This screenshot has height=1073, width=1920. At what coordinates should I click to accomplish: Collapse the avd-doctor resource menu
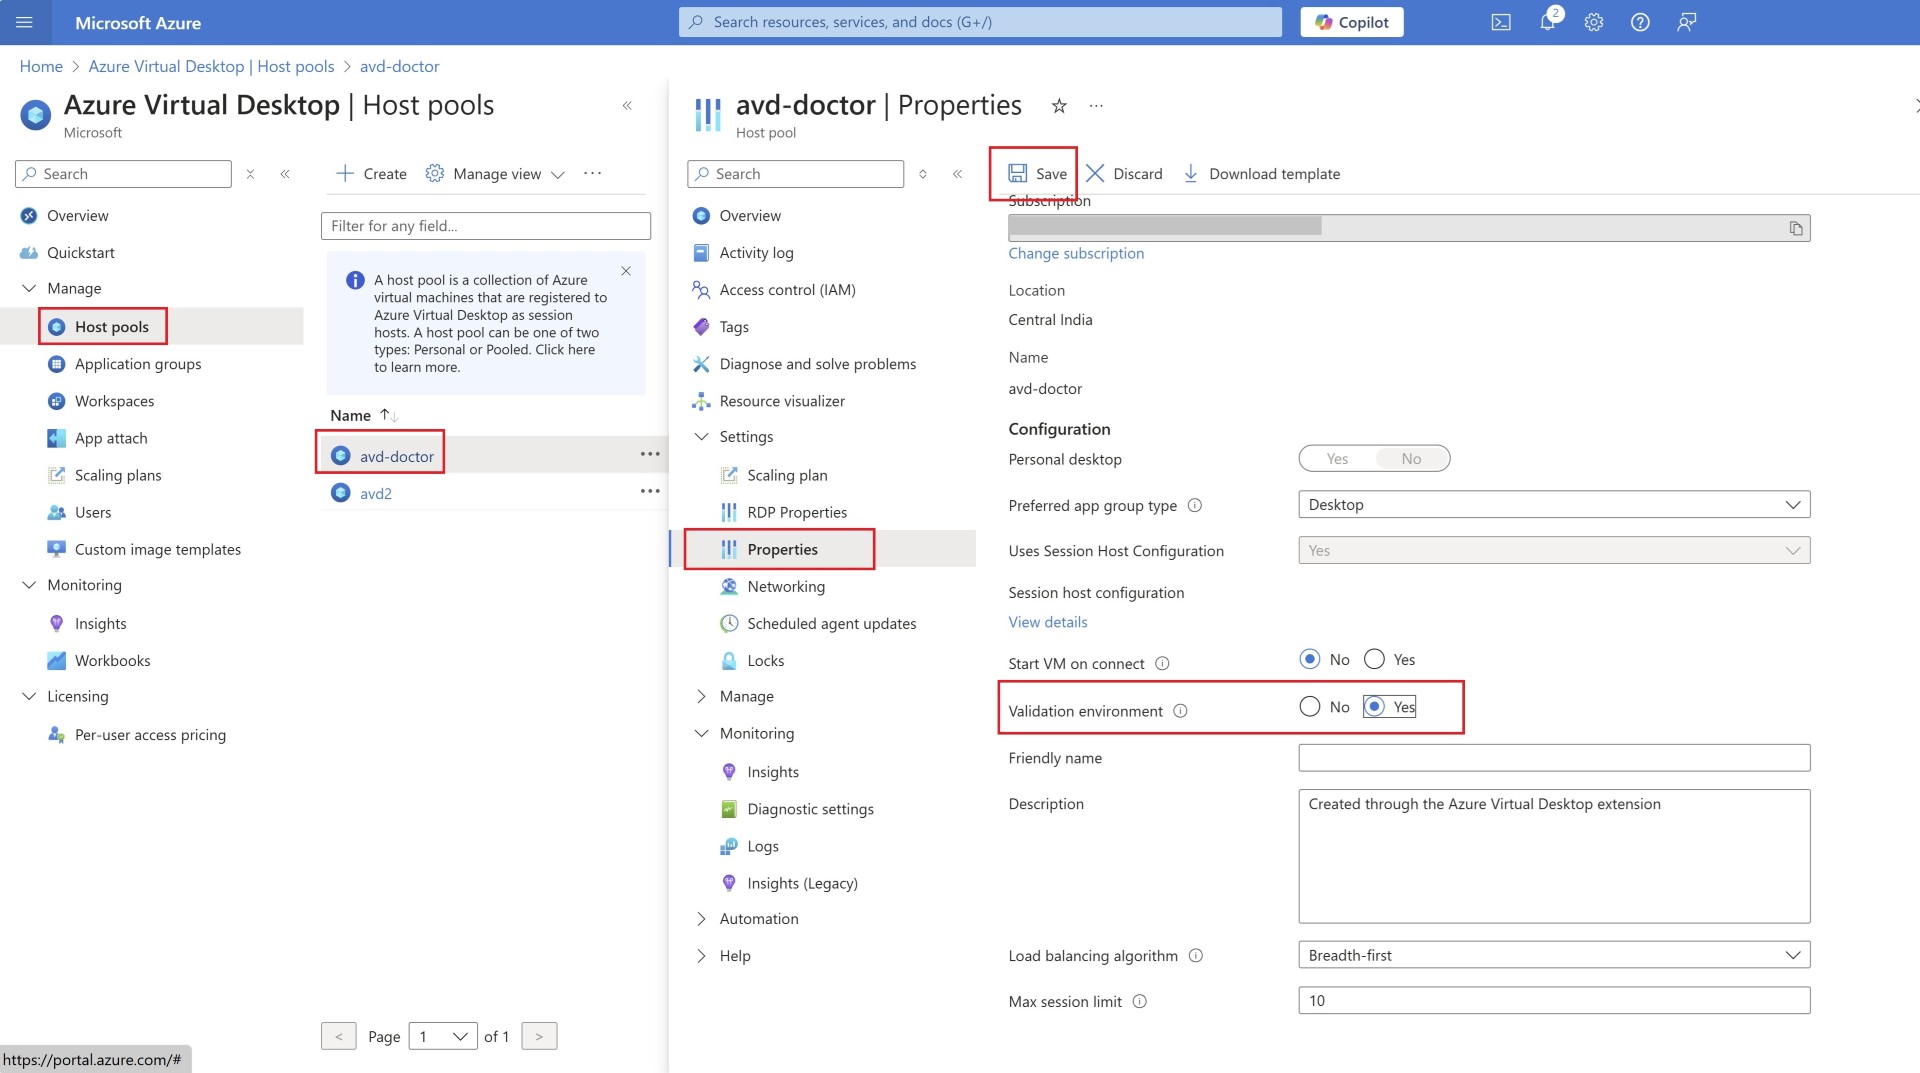(957, 174)
